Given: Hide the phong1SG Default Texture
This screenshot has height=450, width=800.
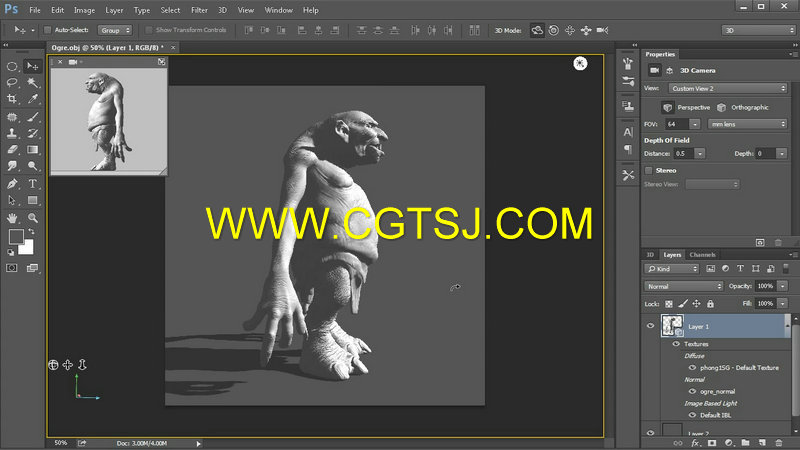Looking at the screenshot, I should click(692, 367).
